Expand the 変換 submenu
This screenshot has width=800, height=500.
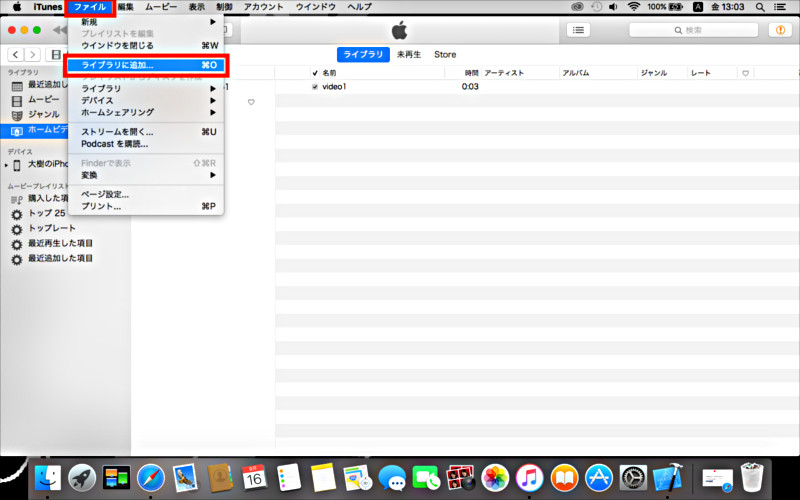[x=148, y=175]
